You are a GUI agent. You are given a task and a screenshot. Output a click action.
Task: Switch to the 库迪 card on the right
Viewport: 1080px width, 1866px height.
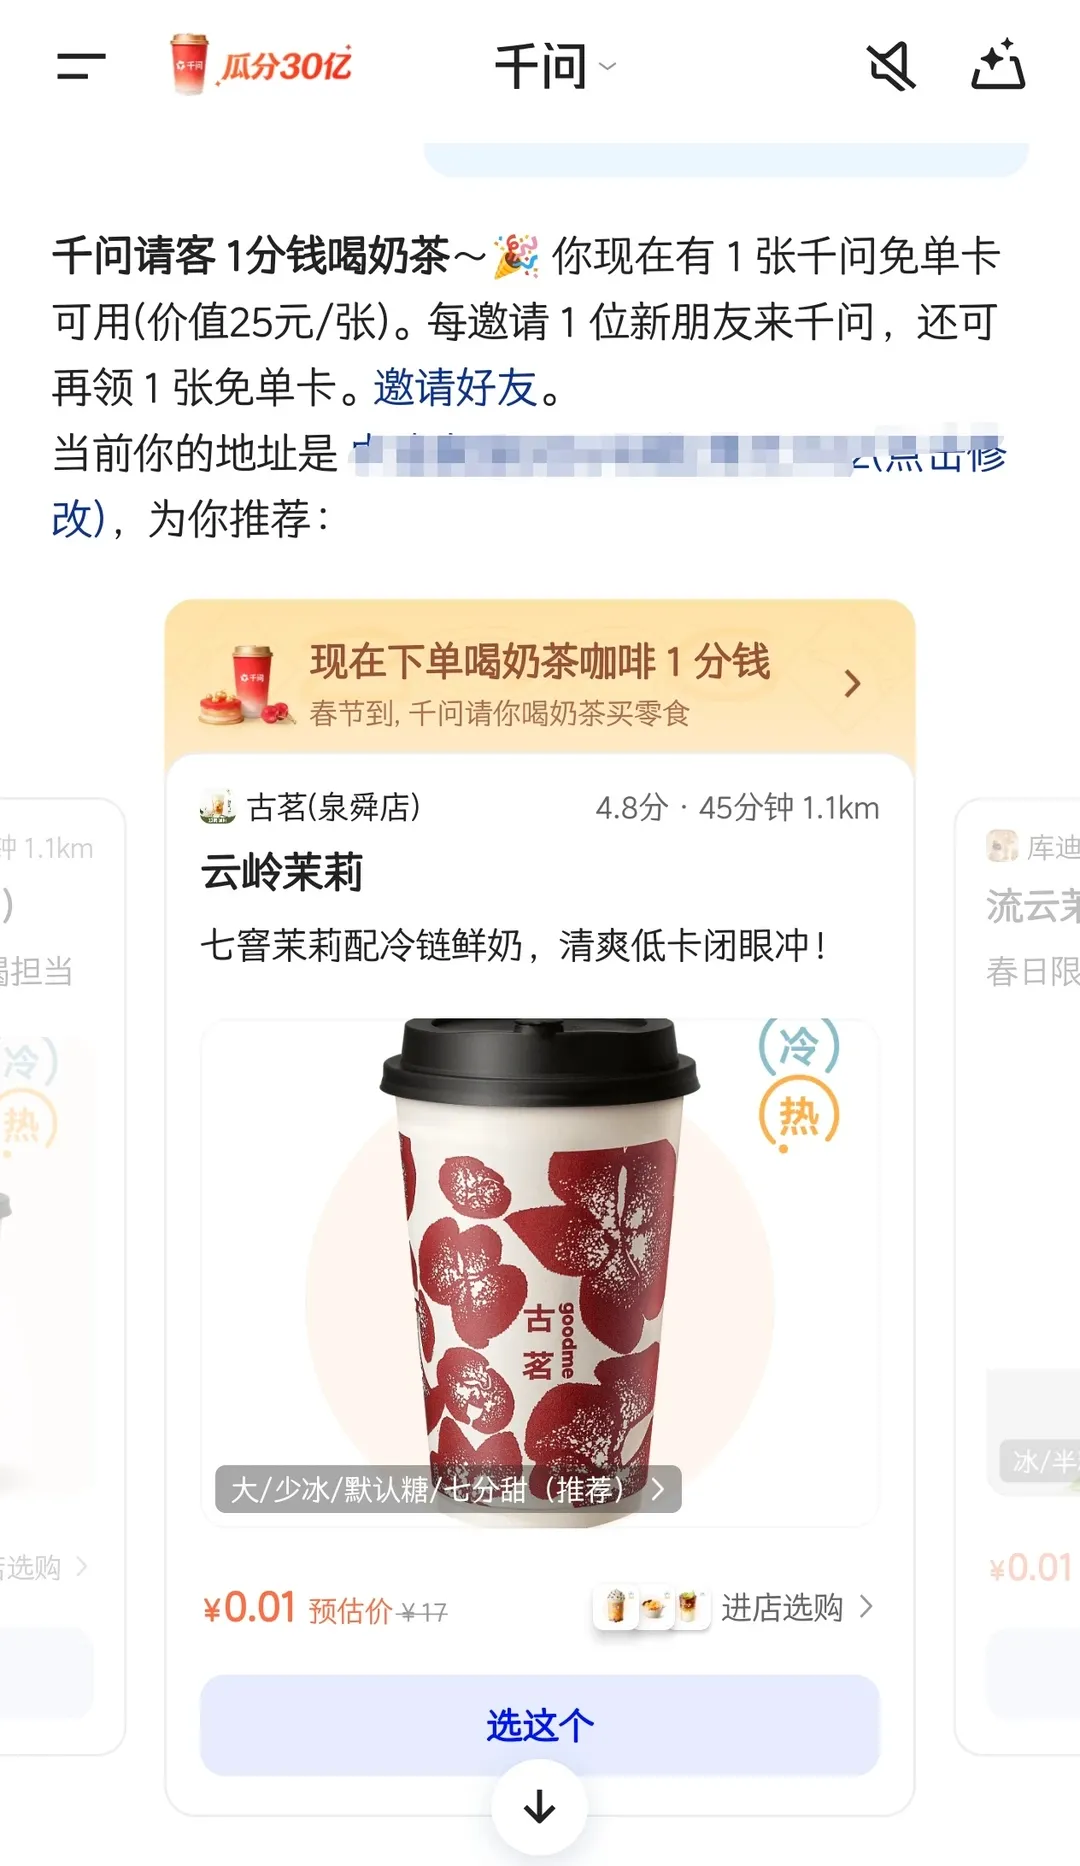(x=1018, y=1275)
